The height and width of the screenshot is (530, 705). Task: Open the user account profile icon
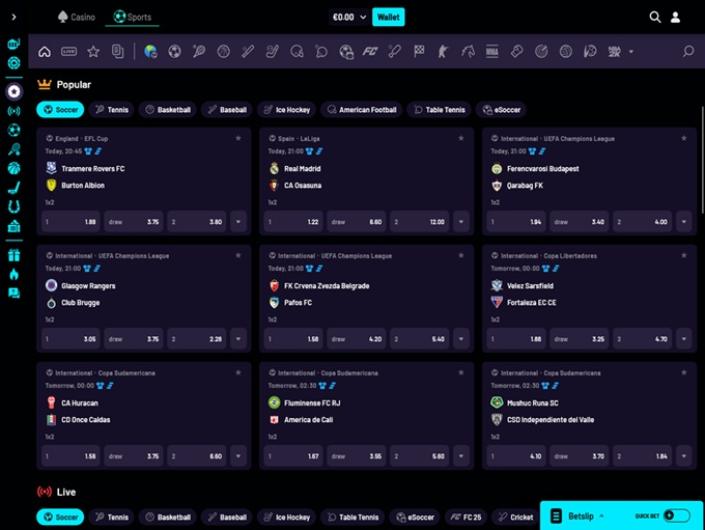coord(675,17)
